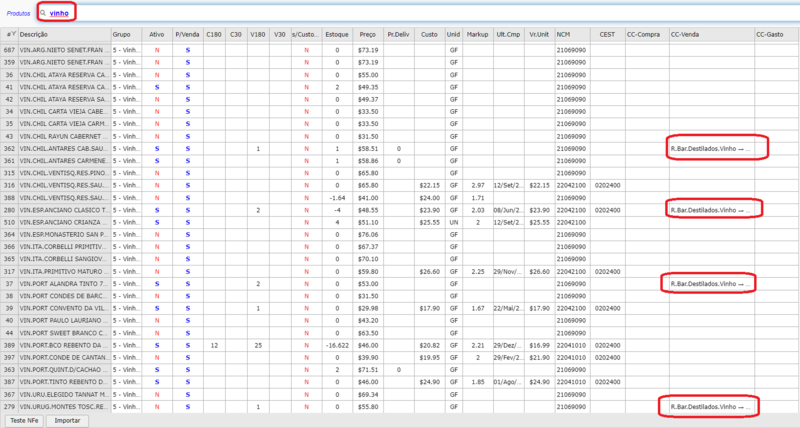
Task: Sort by Ativo column header
Action: (157, 34)
